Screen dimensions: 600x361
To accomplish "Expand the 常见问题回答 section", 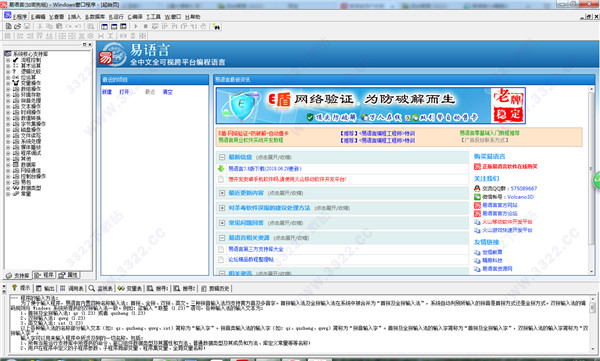I will (x=222, y=223).
